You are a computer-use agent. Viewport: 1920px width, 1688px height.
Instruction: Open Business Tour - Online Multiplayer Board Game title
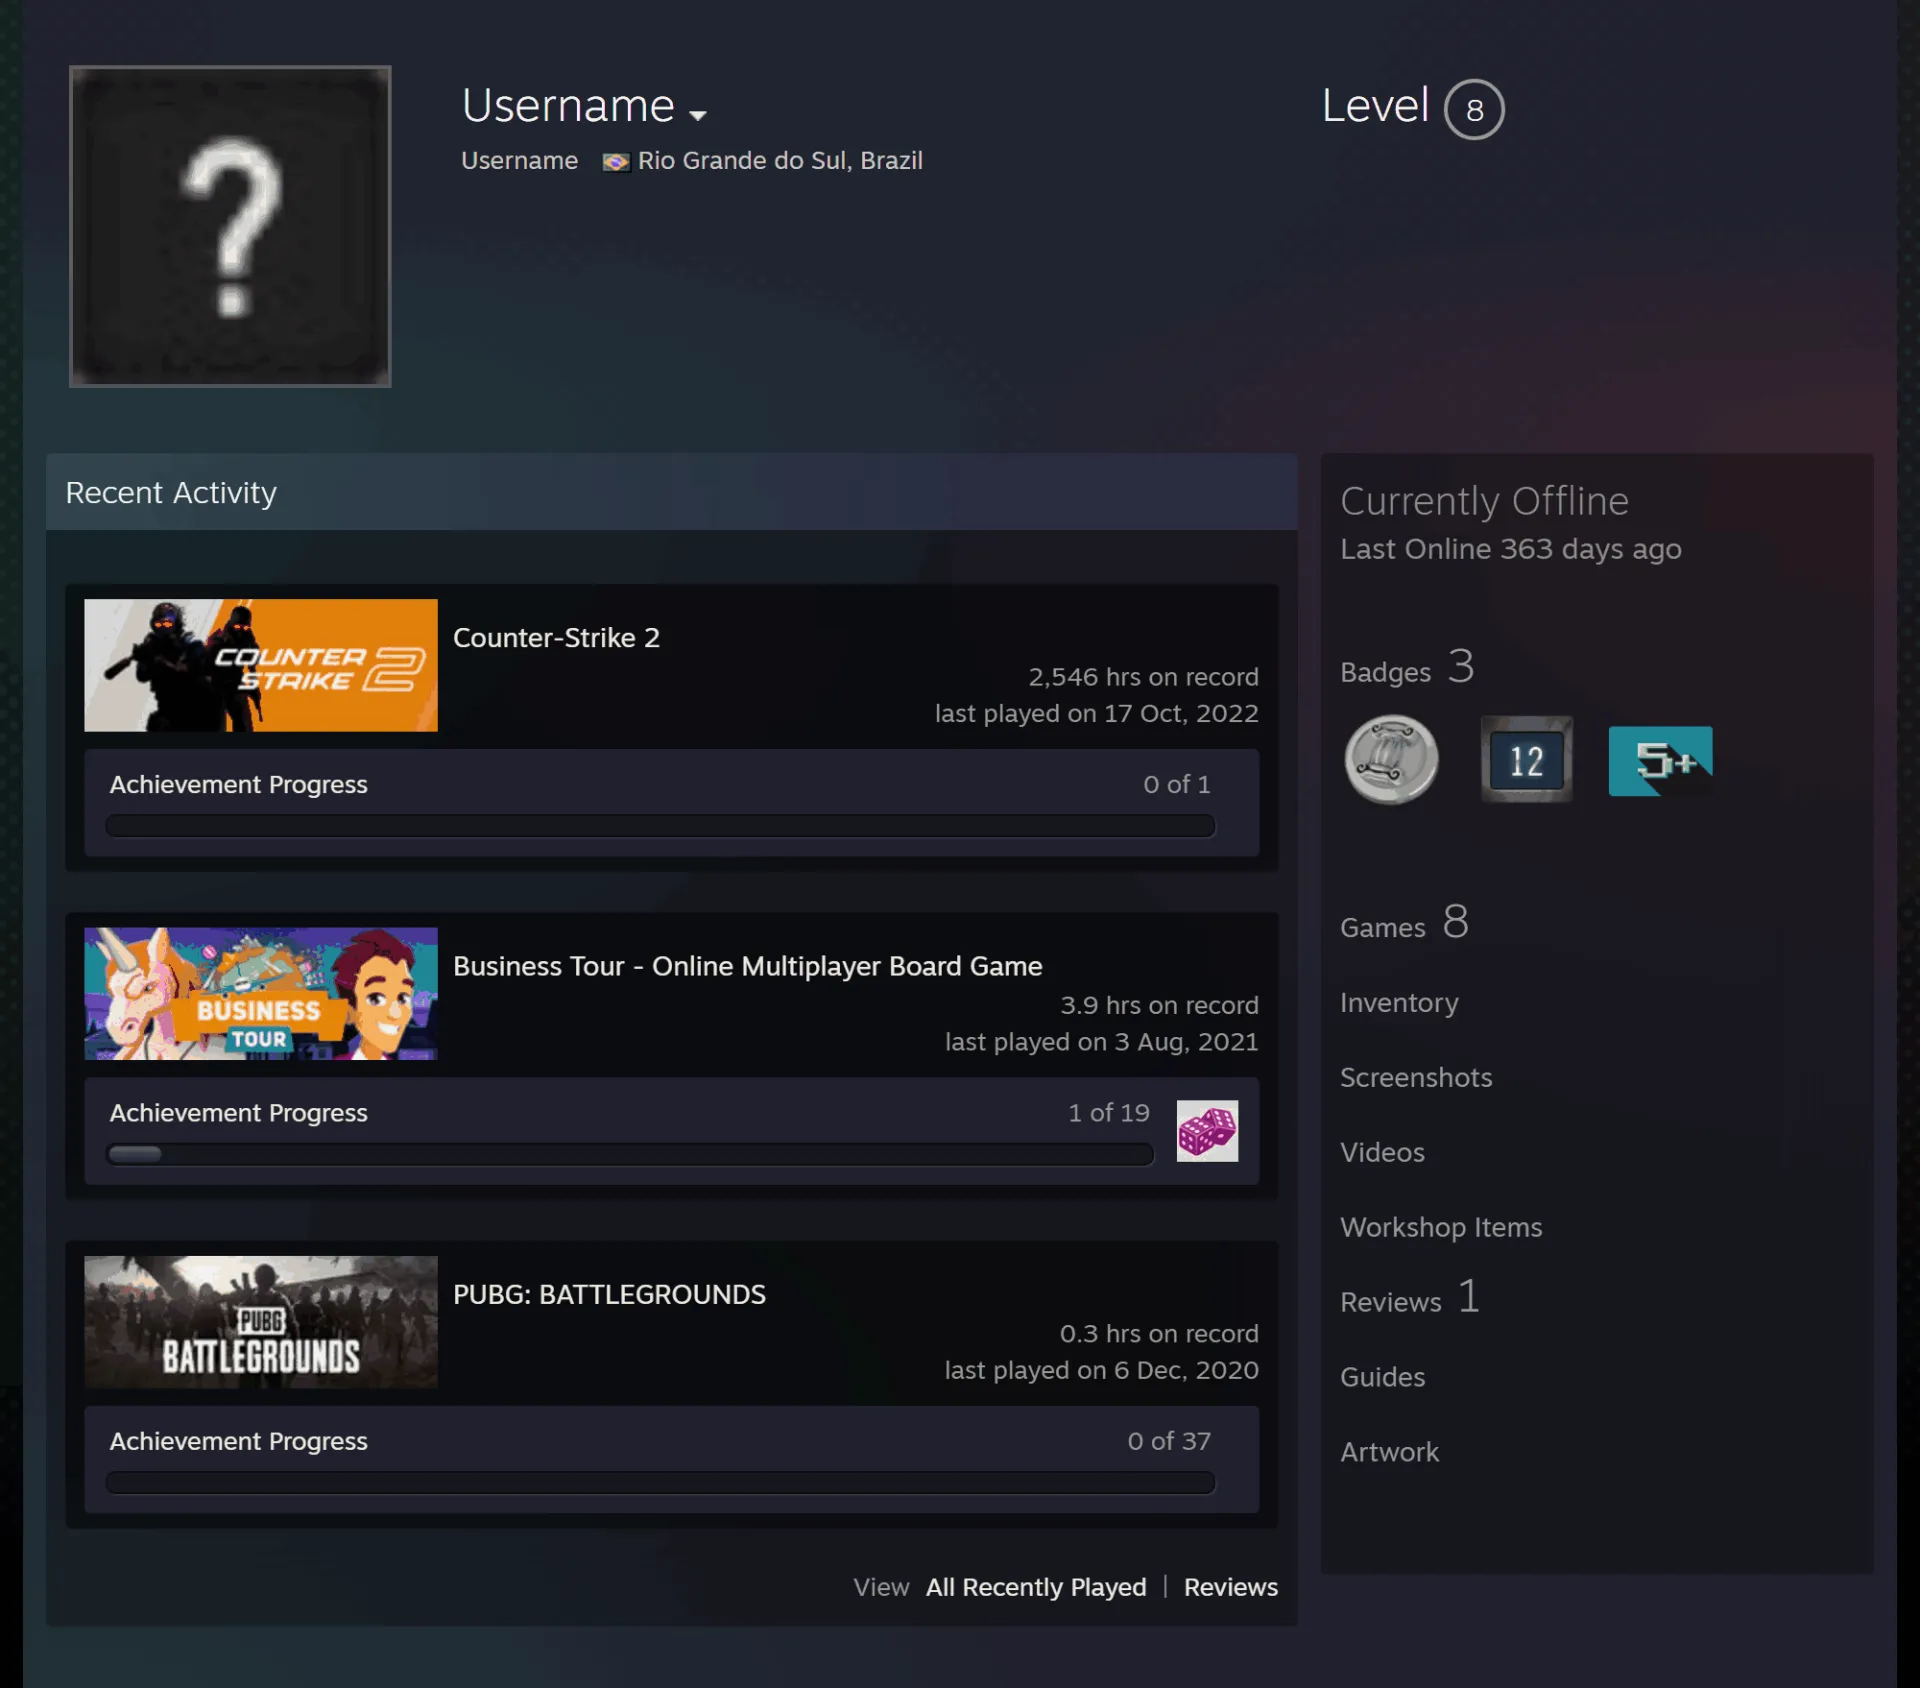tap(747, 966)
